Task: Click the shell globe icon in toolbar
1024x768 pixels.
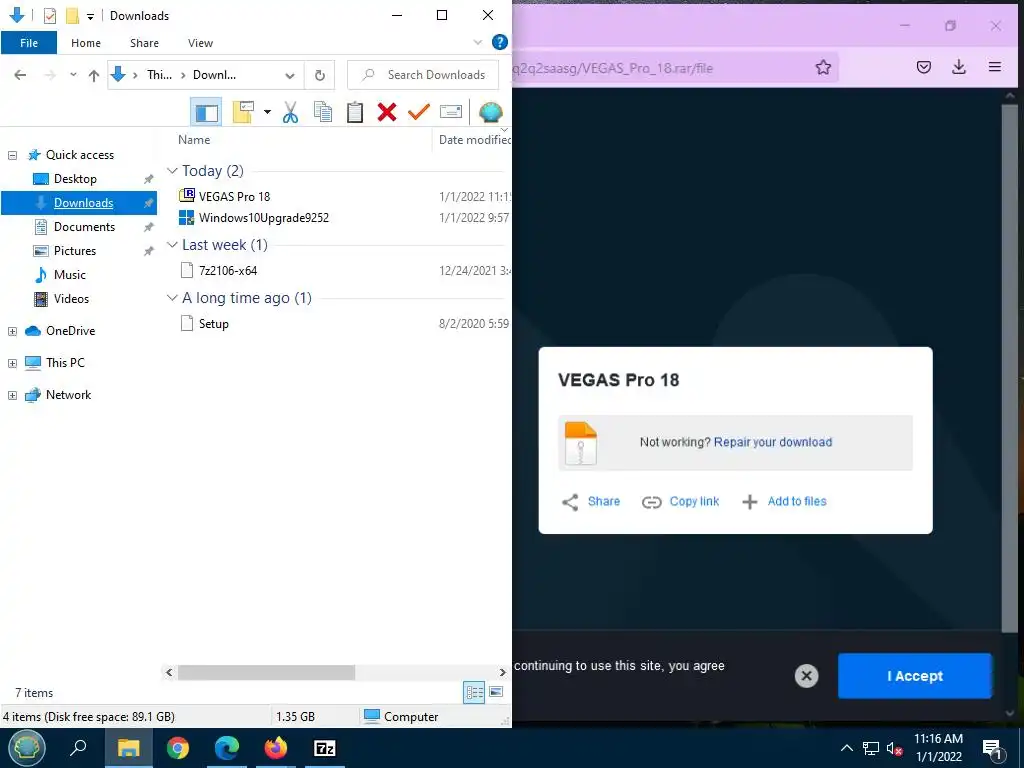Action: coord(490,112)
